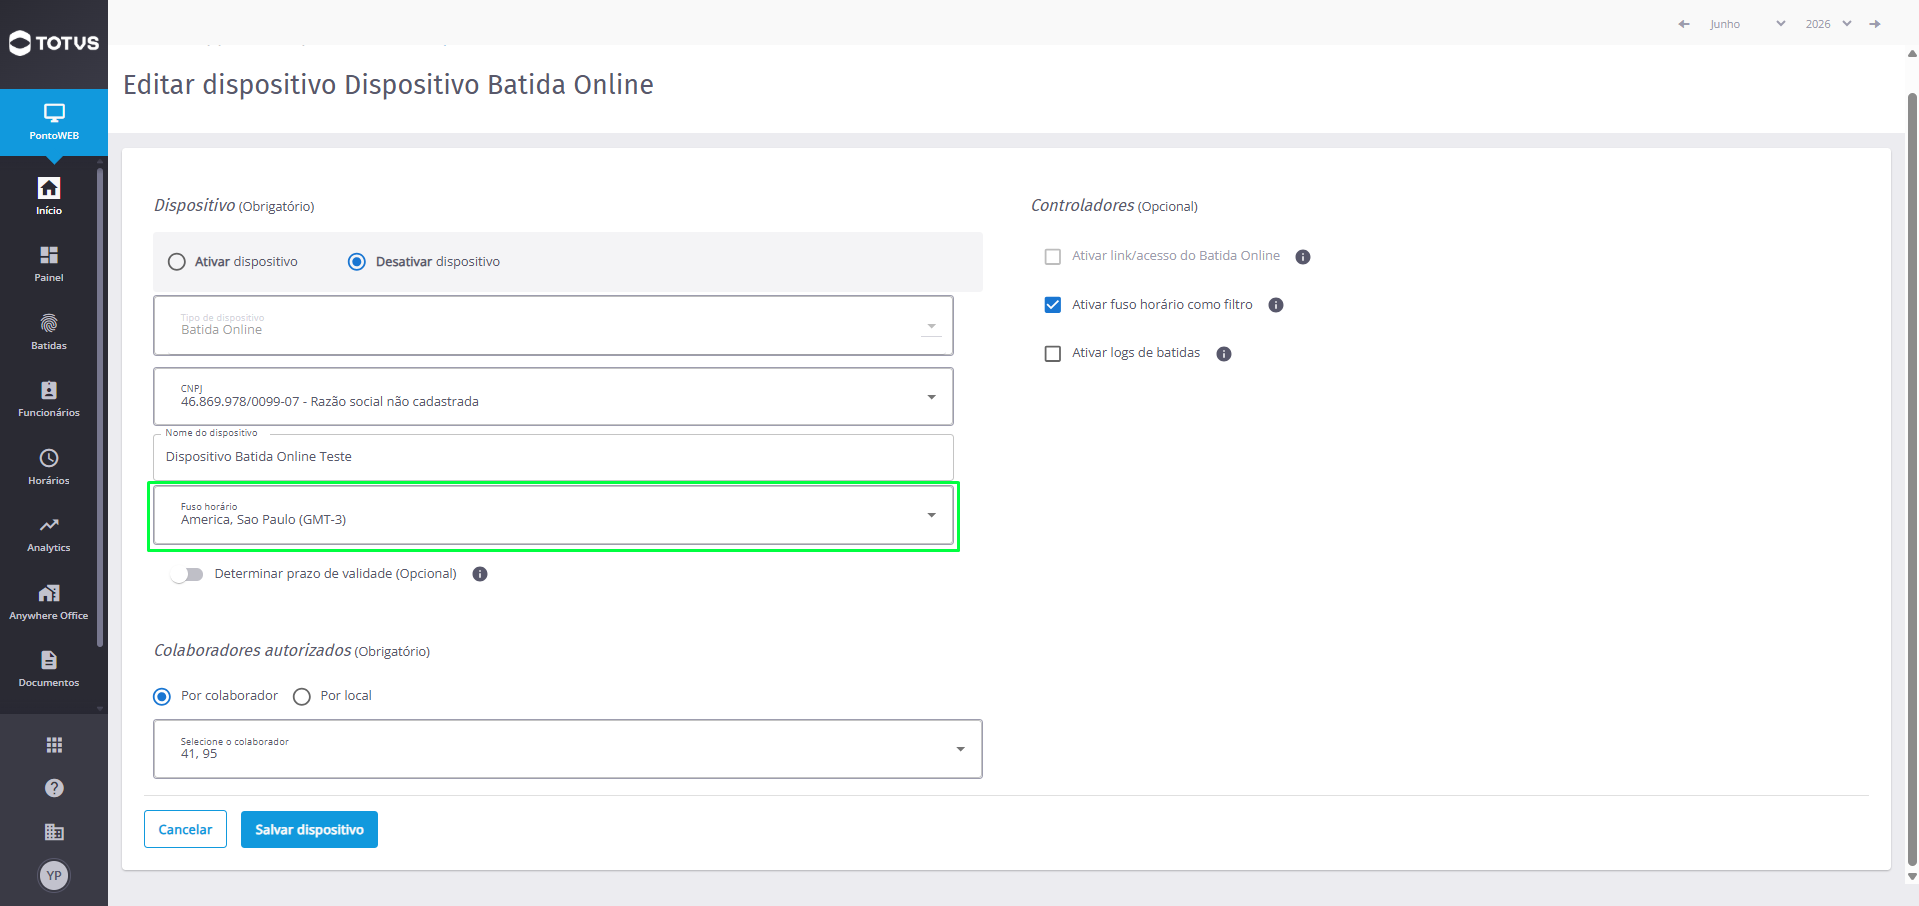The height and width of the screenshot is (906, 1919).
Task: Click Cancelar button
Action: tap(185, 829)
